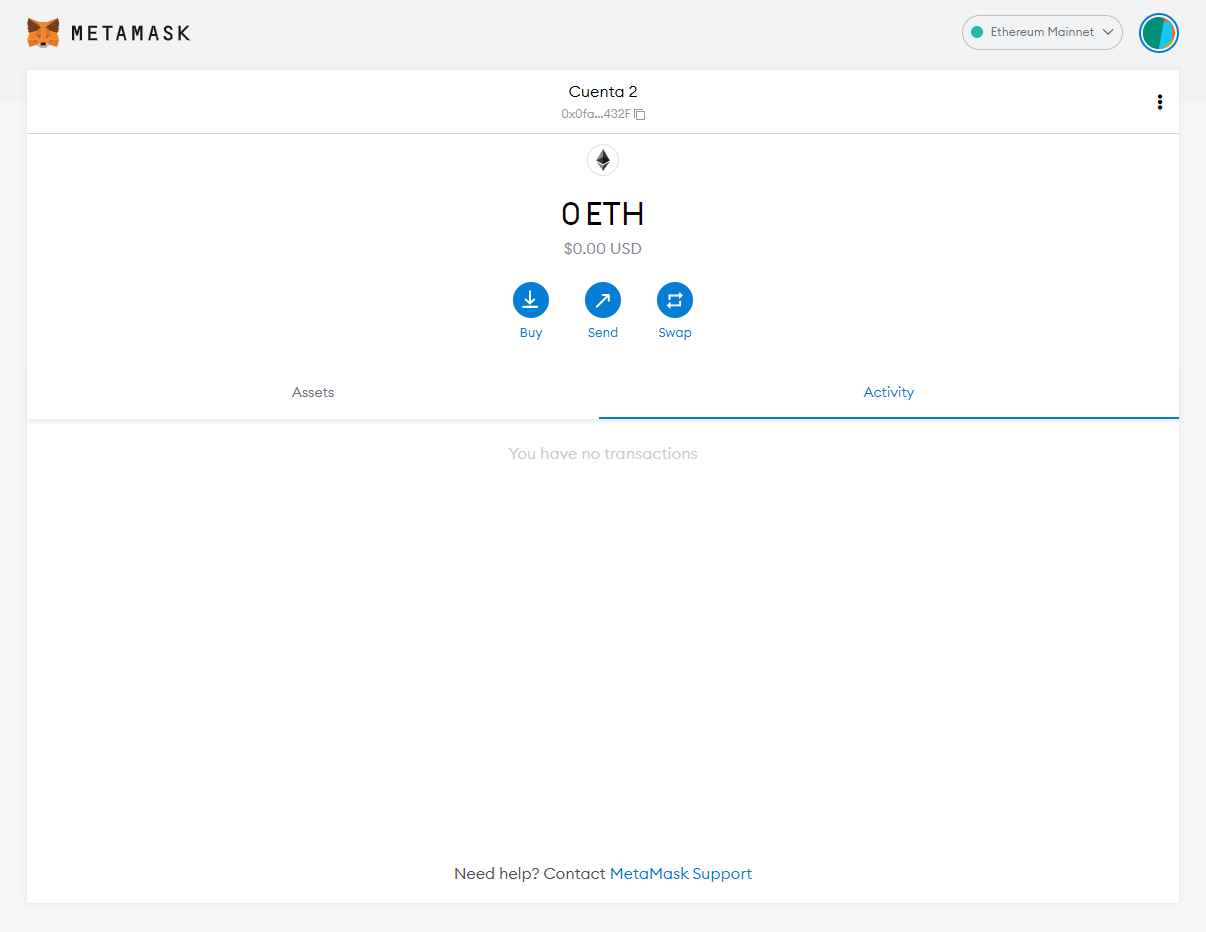Open the Ethereum Mainnet network selector
Image resolution: width=1206 pixels, height=932 pixels.
point(1042,32)
